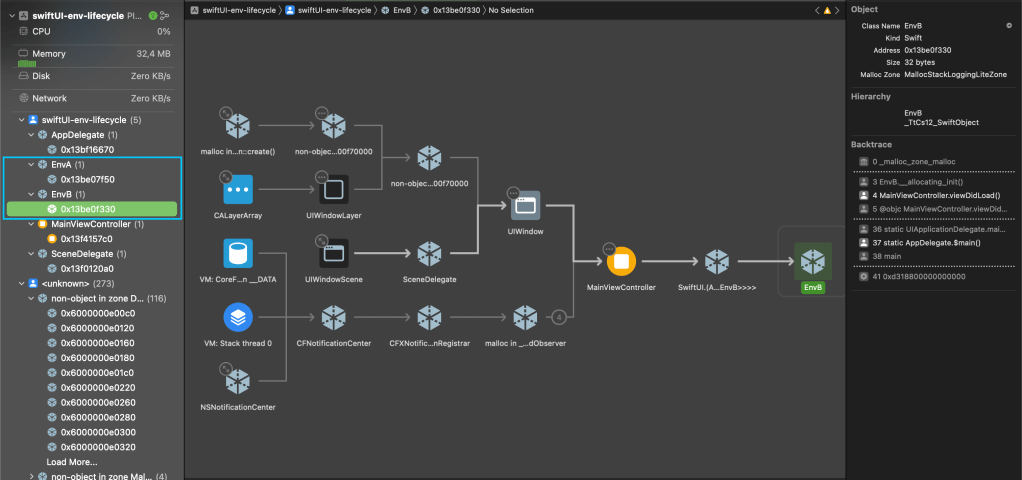
Task: Click the issue warning triangle icon
Action: click(x=826, y=10)
